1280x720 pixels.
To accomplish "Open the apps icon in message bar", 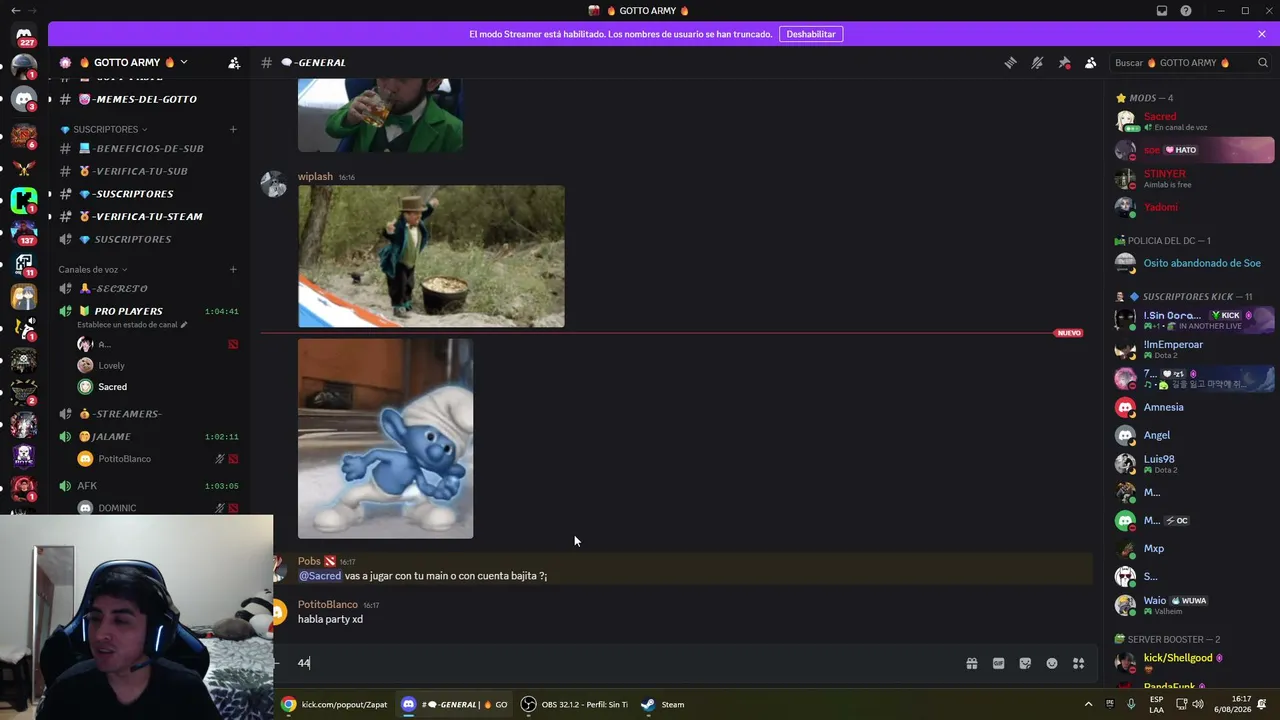I will tap(1079, 663).
